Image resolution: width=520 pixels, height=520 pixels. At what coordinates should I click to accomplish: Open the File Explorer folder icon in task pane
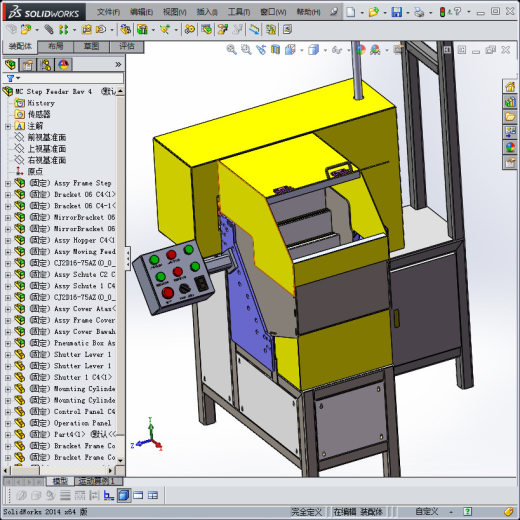pos(510,117)
